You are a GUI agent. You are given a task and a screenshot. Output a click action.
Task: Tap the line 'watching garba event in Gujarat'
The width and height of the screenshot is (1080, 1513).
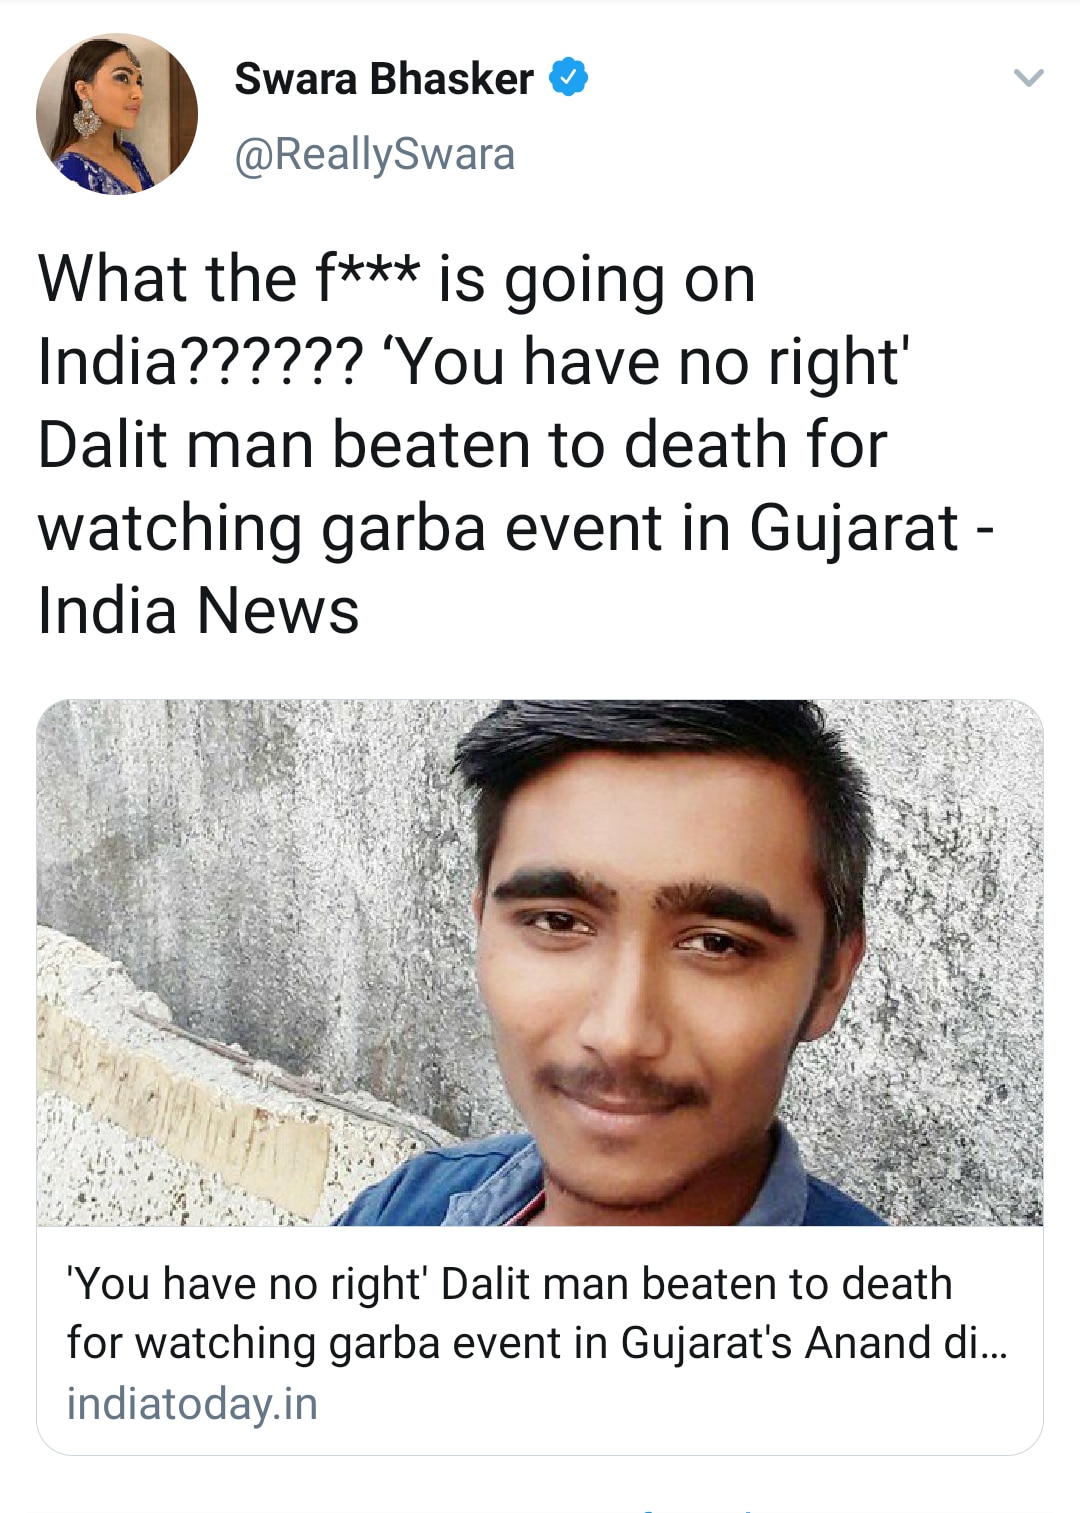pyautogui.click(x=498, y=529)
